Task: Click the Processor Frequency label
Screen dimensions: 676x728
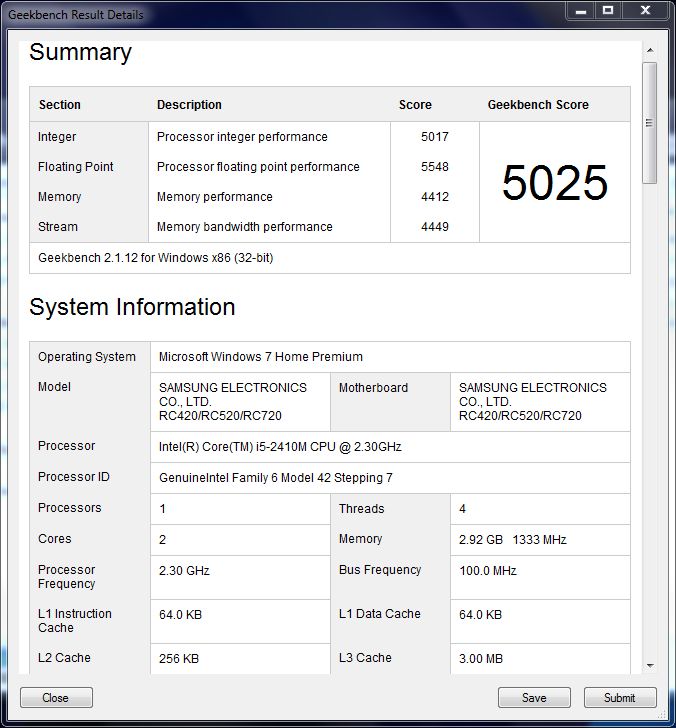Action: click(66, 577)
